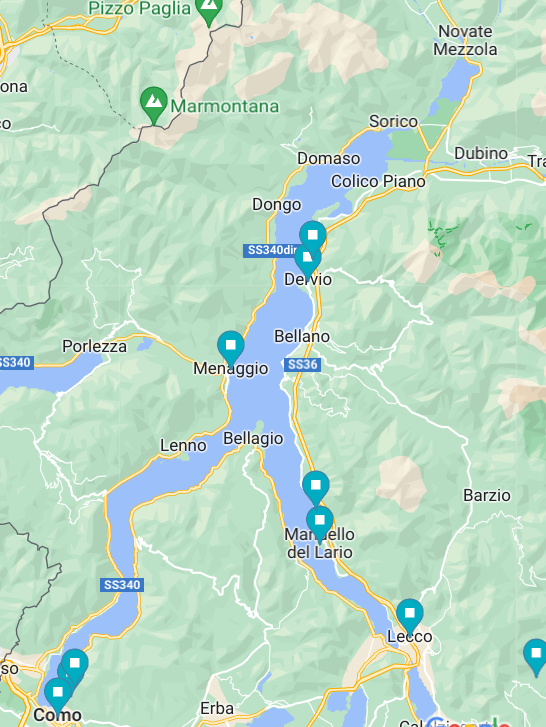Click the SS36 road shield
Viewport: 546px width, 727px height.
point(302,364)
